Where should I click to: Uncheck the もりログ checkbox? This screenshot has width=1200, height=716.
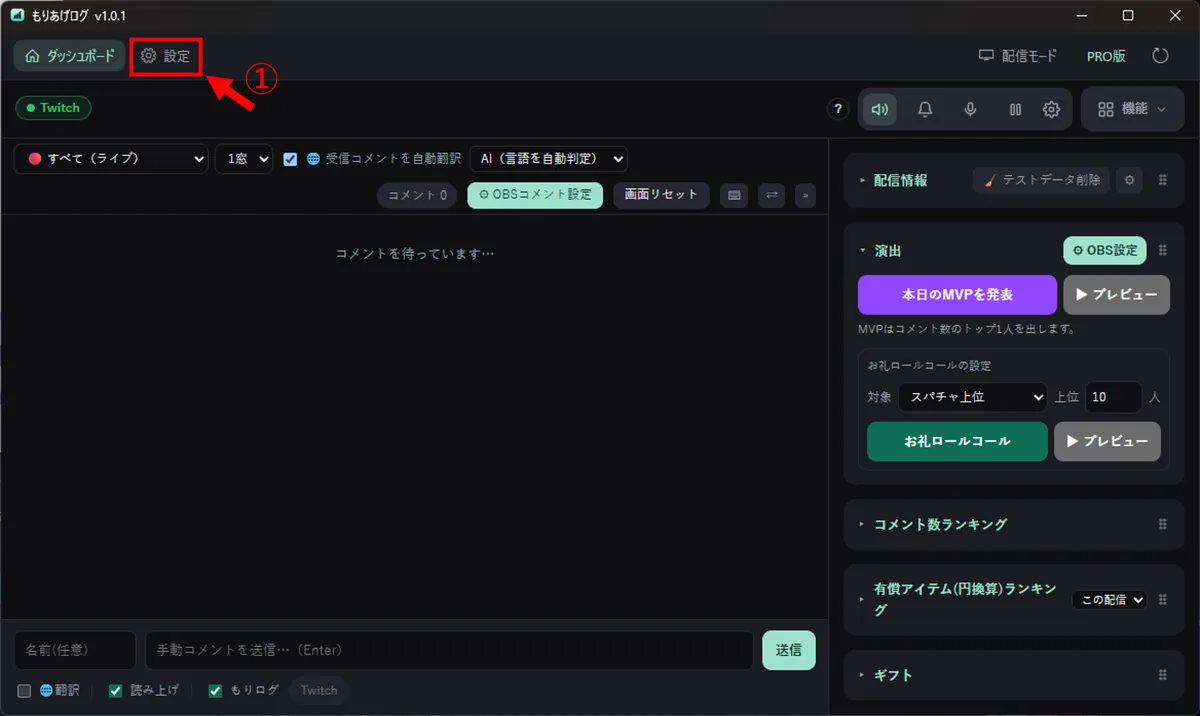(215, 691)
